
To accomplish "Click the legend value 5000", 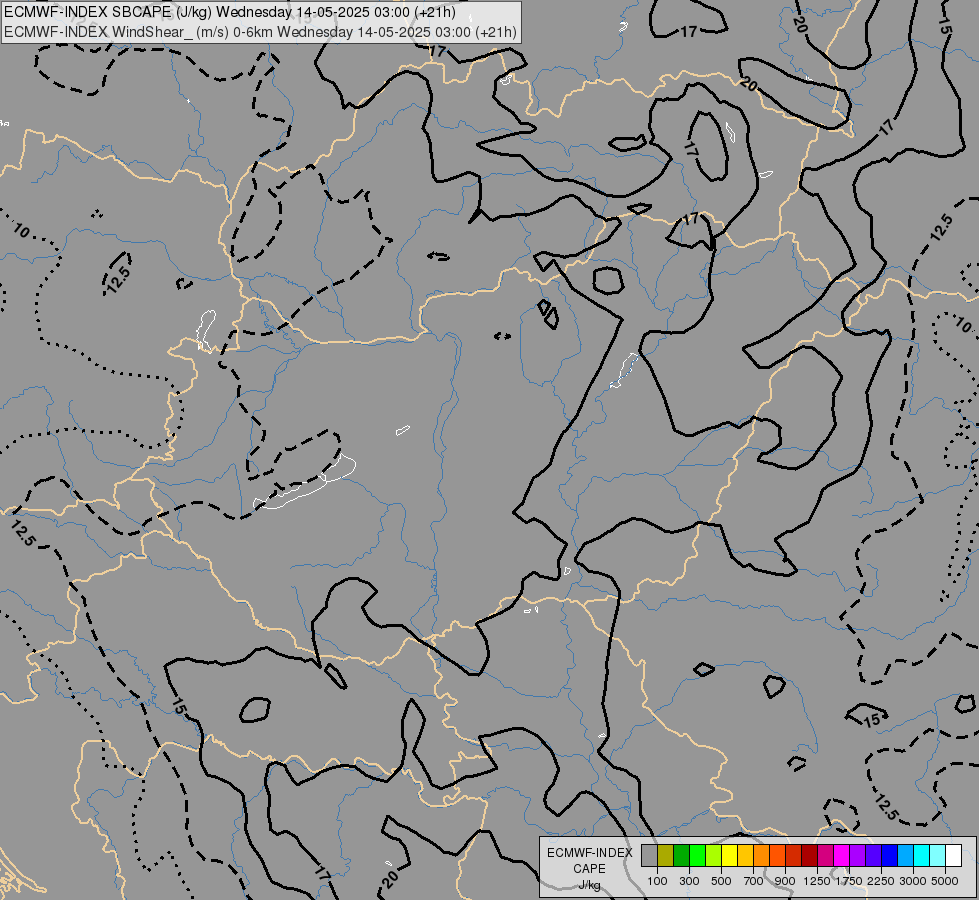I will 945,881.
